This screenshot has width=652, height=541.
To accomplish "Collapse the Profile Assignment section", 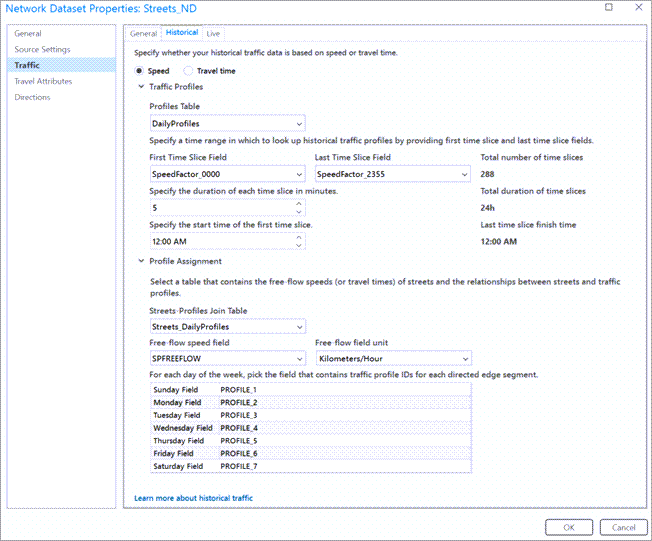I will (140, 261).
